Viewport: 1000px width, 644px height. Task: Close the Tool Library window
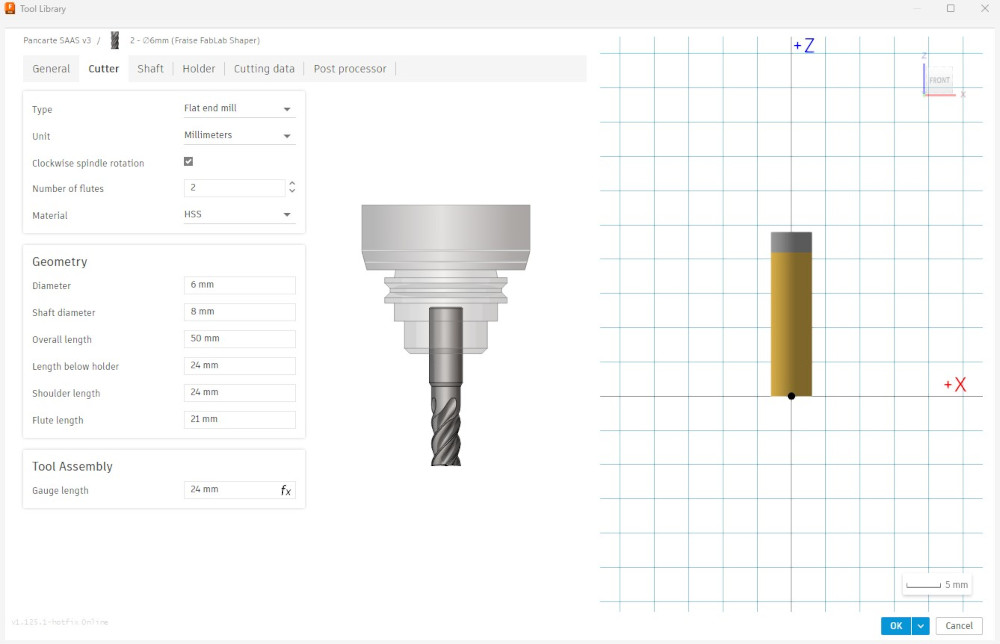[984, 8]
